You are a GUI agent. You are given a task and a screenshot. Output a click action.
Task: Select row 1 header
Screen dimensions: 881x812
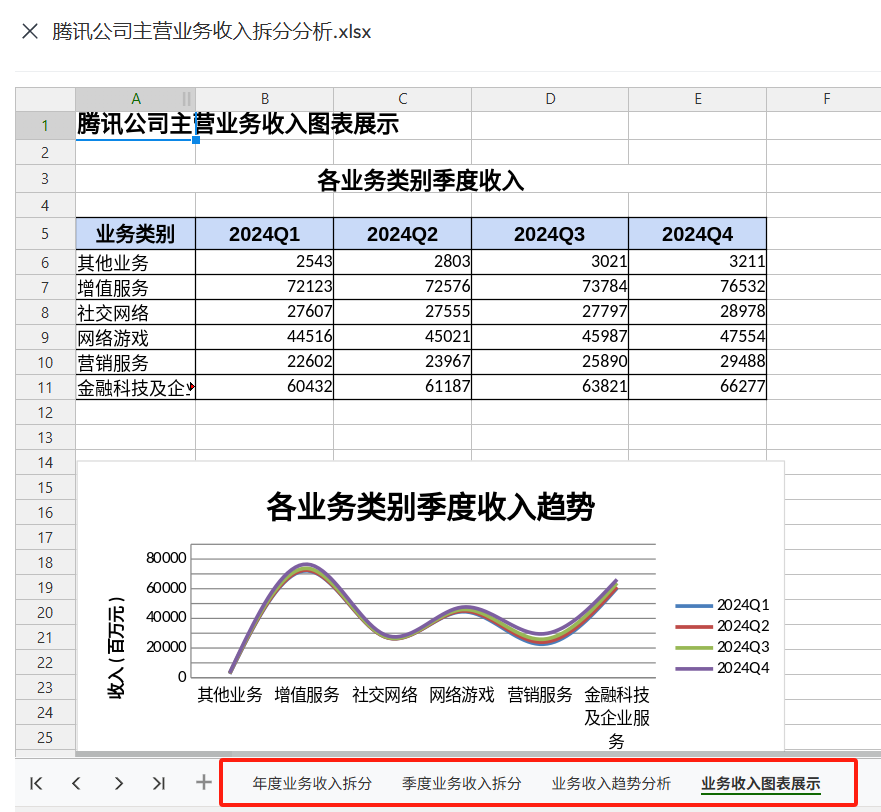click(46, 125)
